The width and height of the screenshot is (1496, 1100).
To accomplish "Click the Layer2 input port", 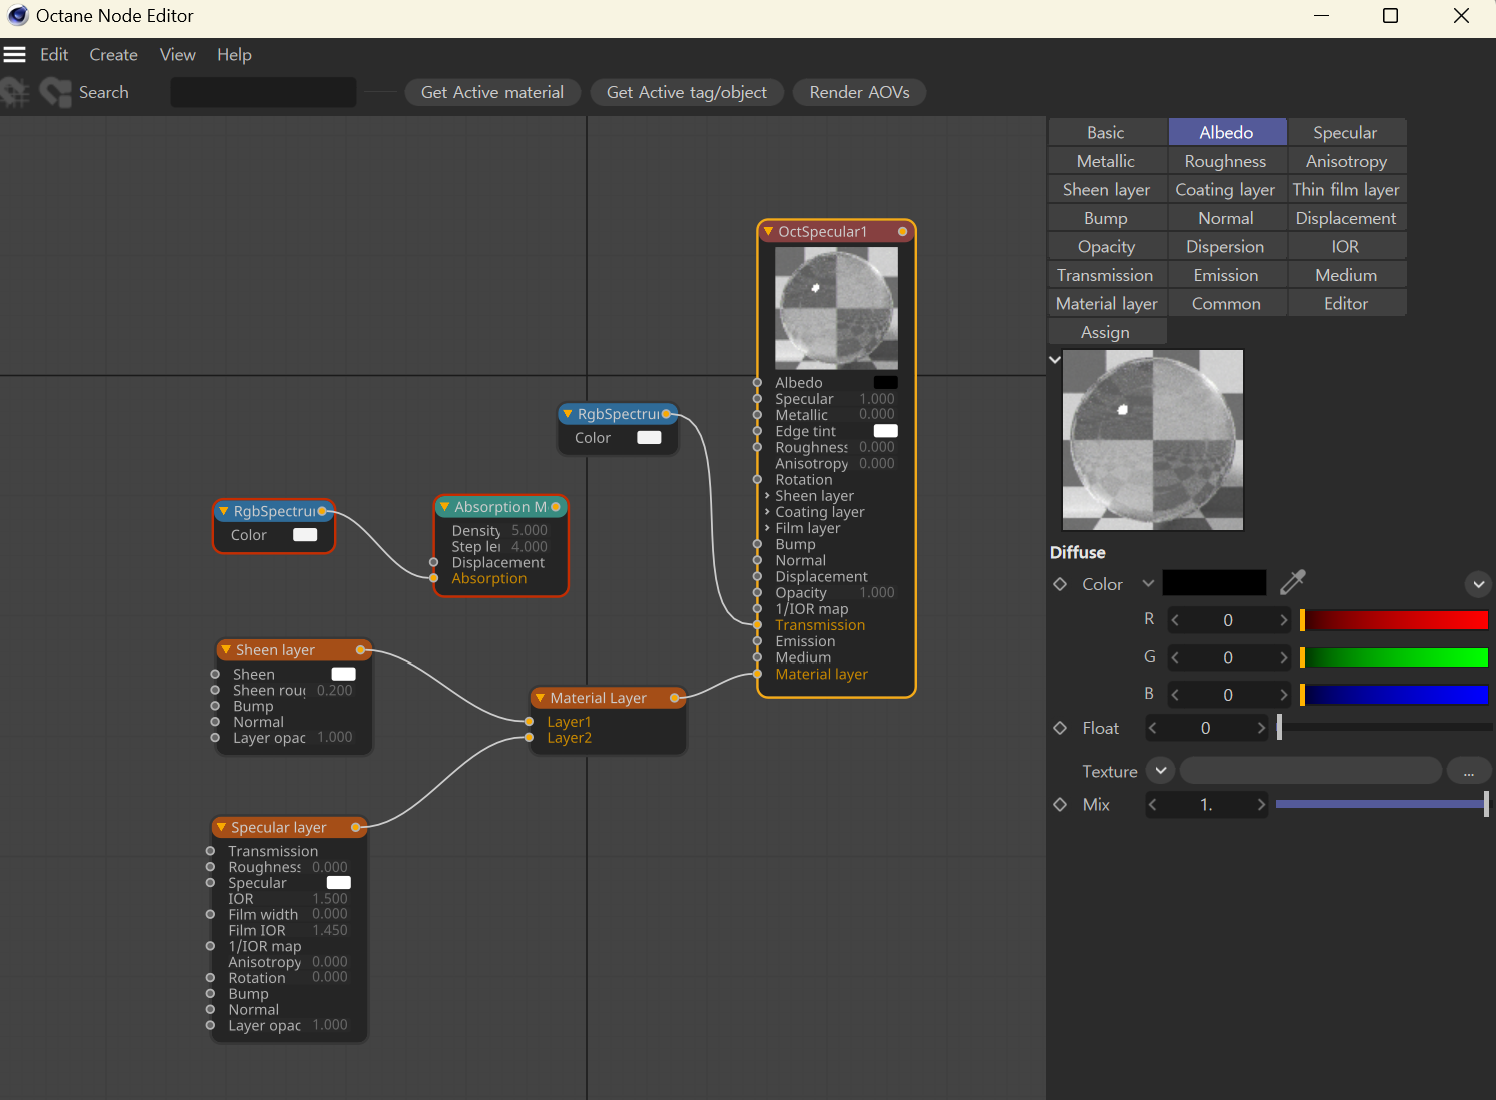I will click(529, 738).
